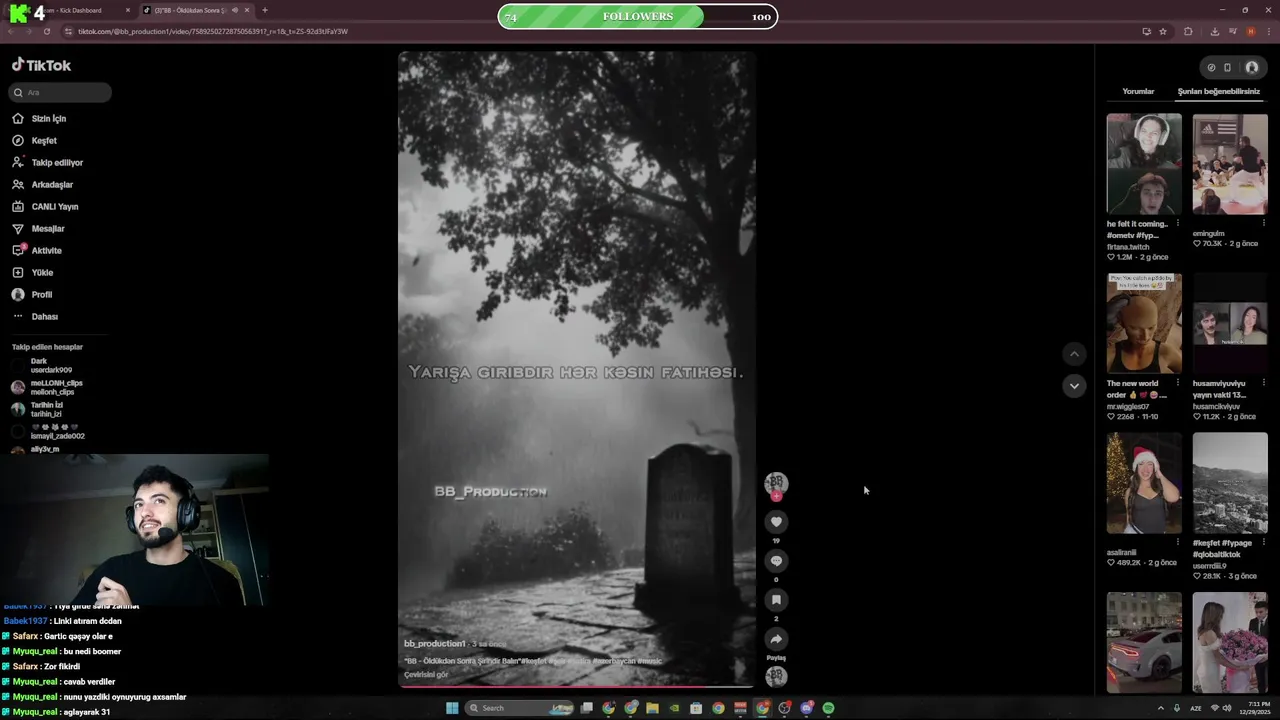Image resolution: width=1280 pixels, height=720 pixels.
Task: Open the Windows Start menu
Action: click(x=452, y=708)
